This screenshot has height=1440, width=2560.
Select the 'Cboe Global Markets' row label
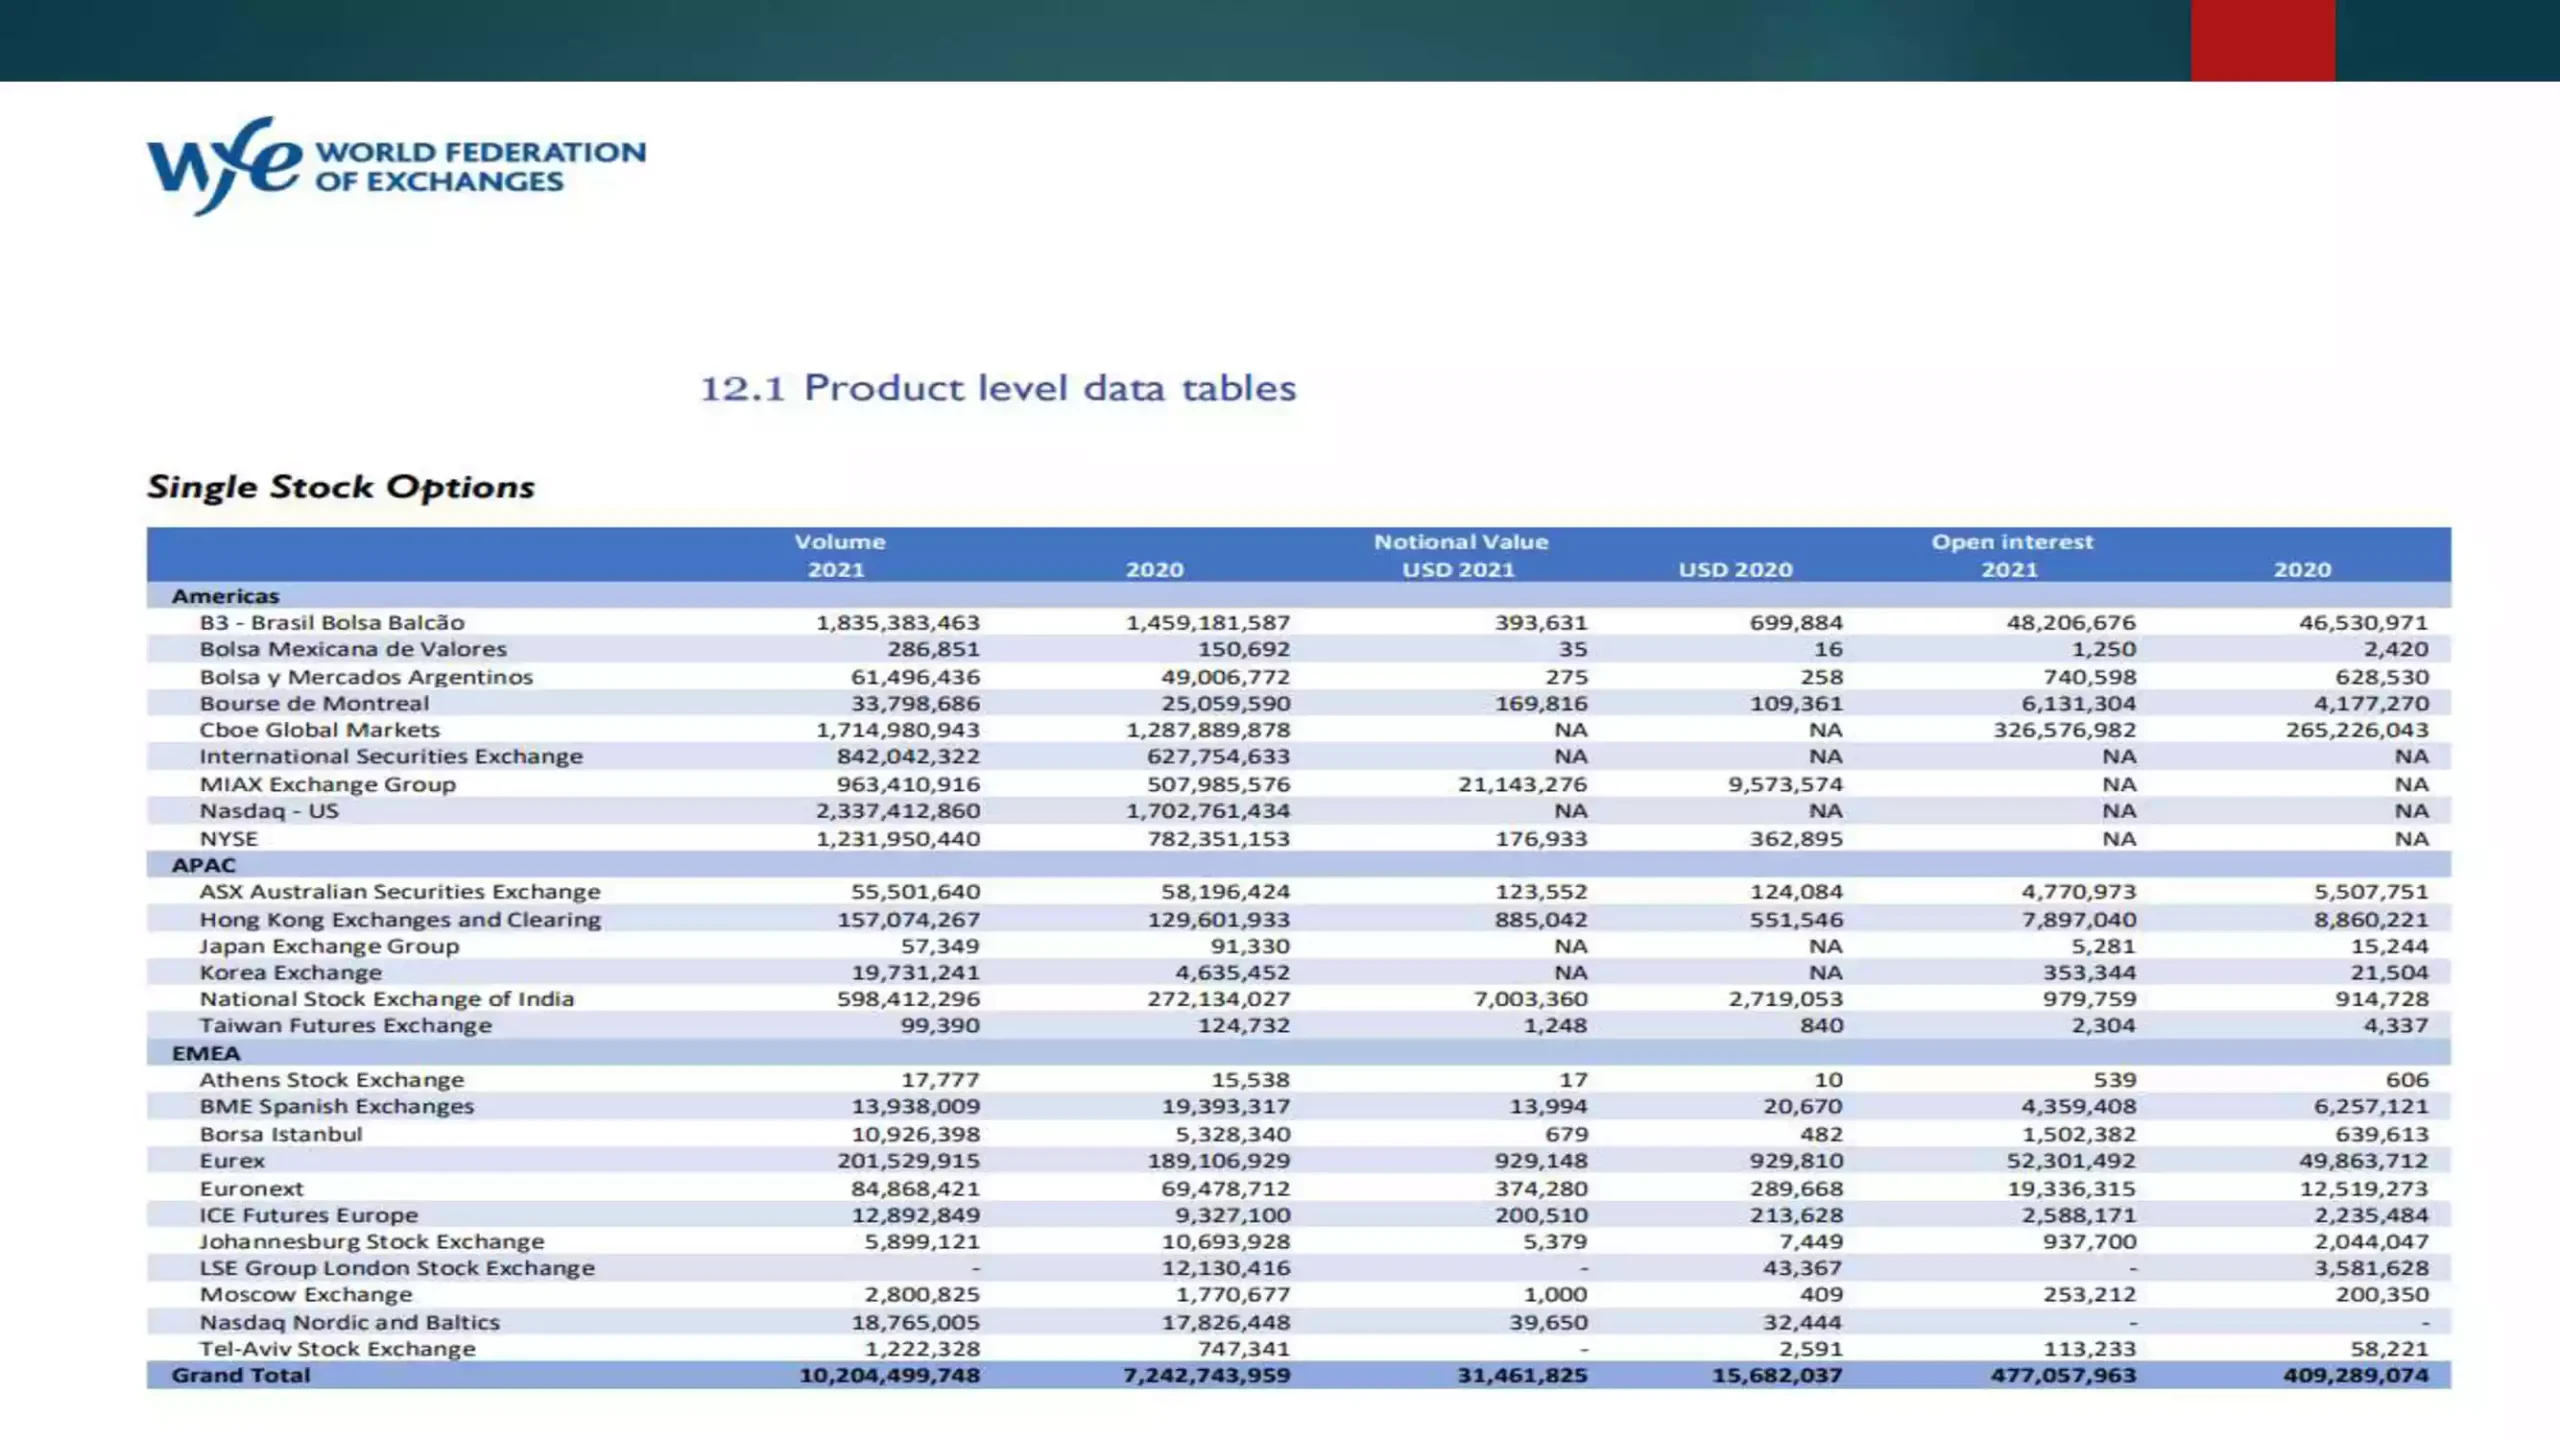tap(319, 730)
